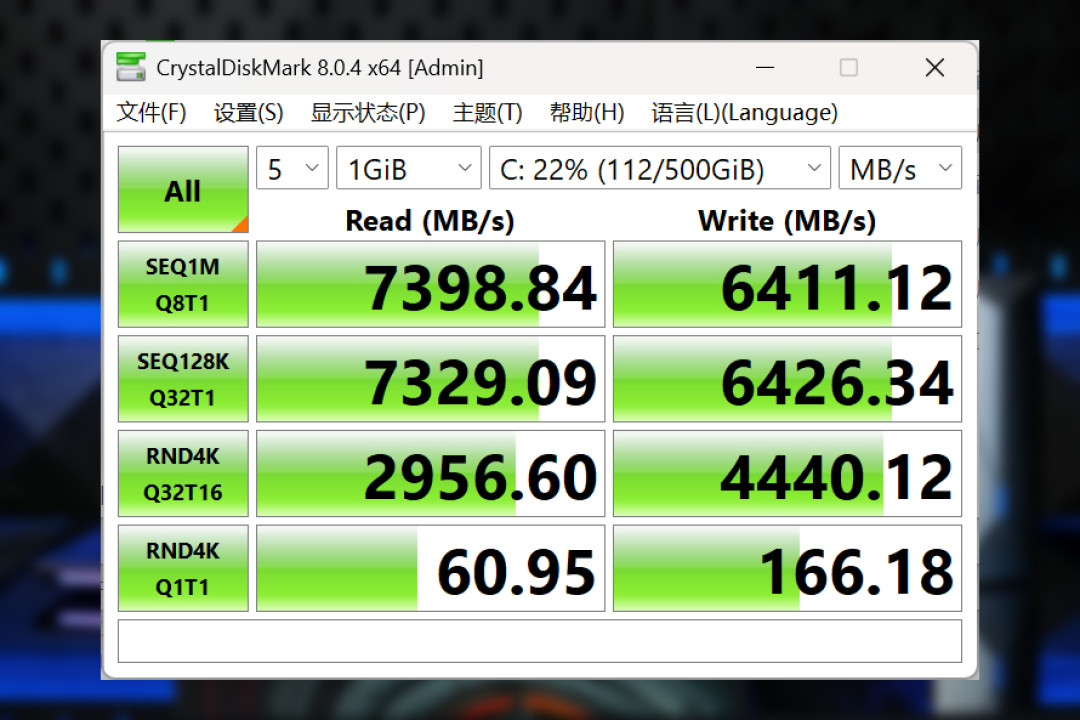Open the 设置(S) menu
Image resolution: width=1080 pixels, height=720 pixels.
[x=248, y=112]
